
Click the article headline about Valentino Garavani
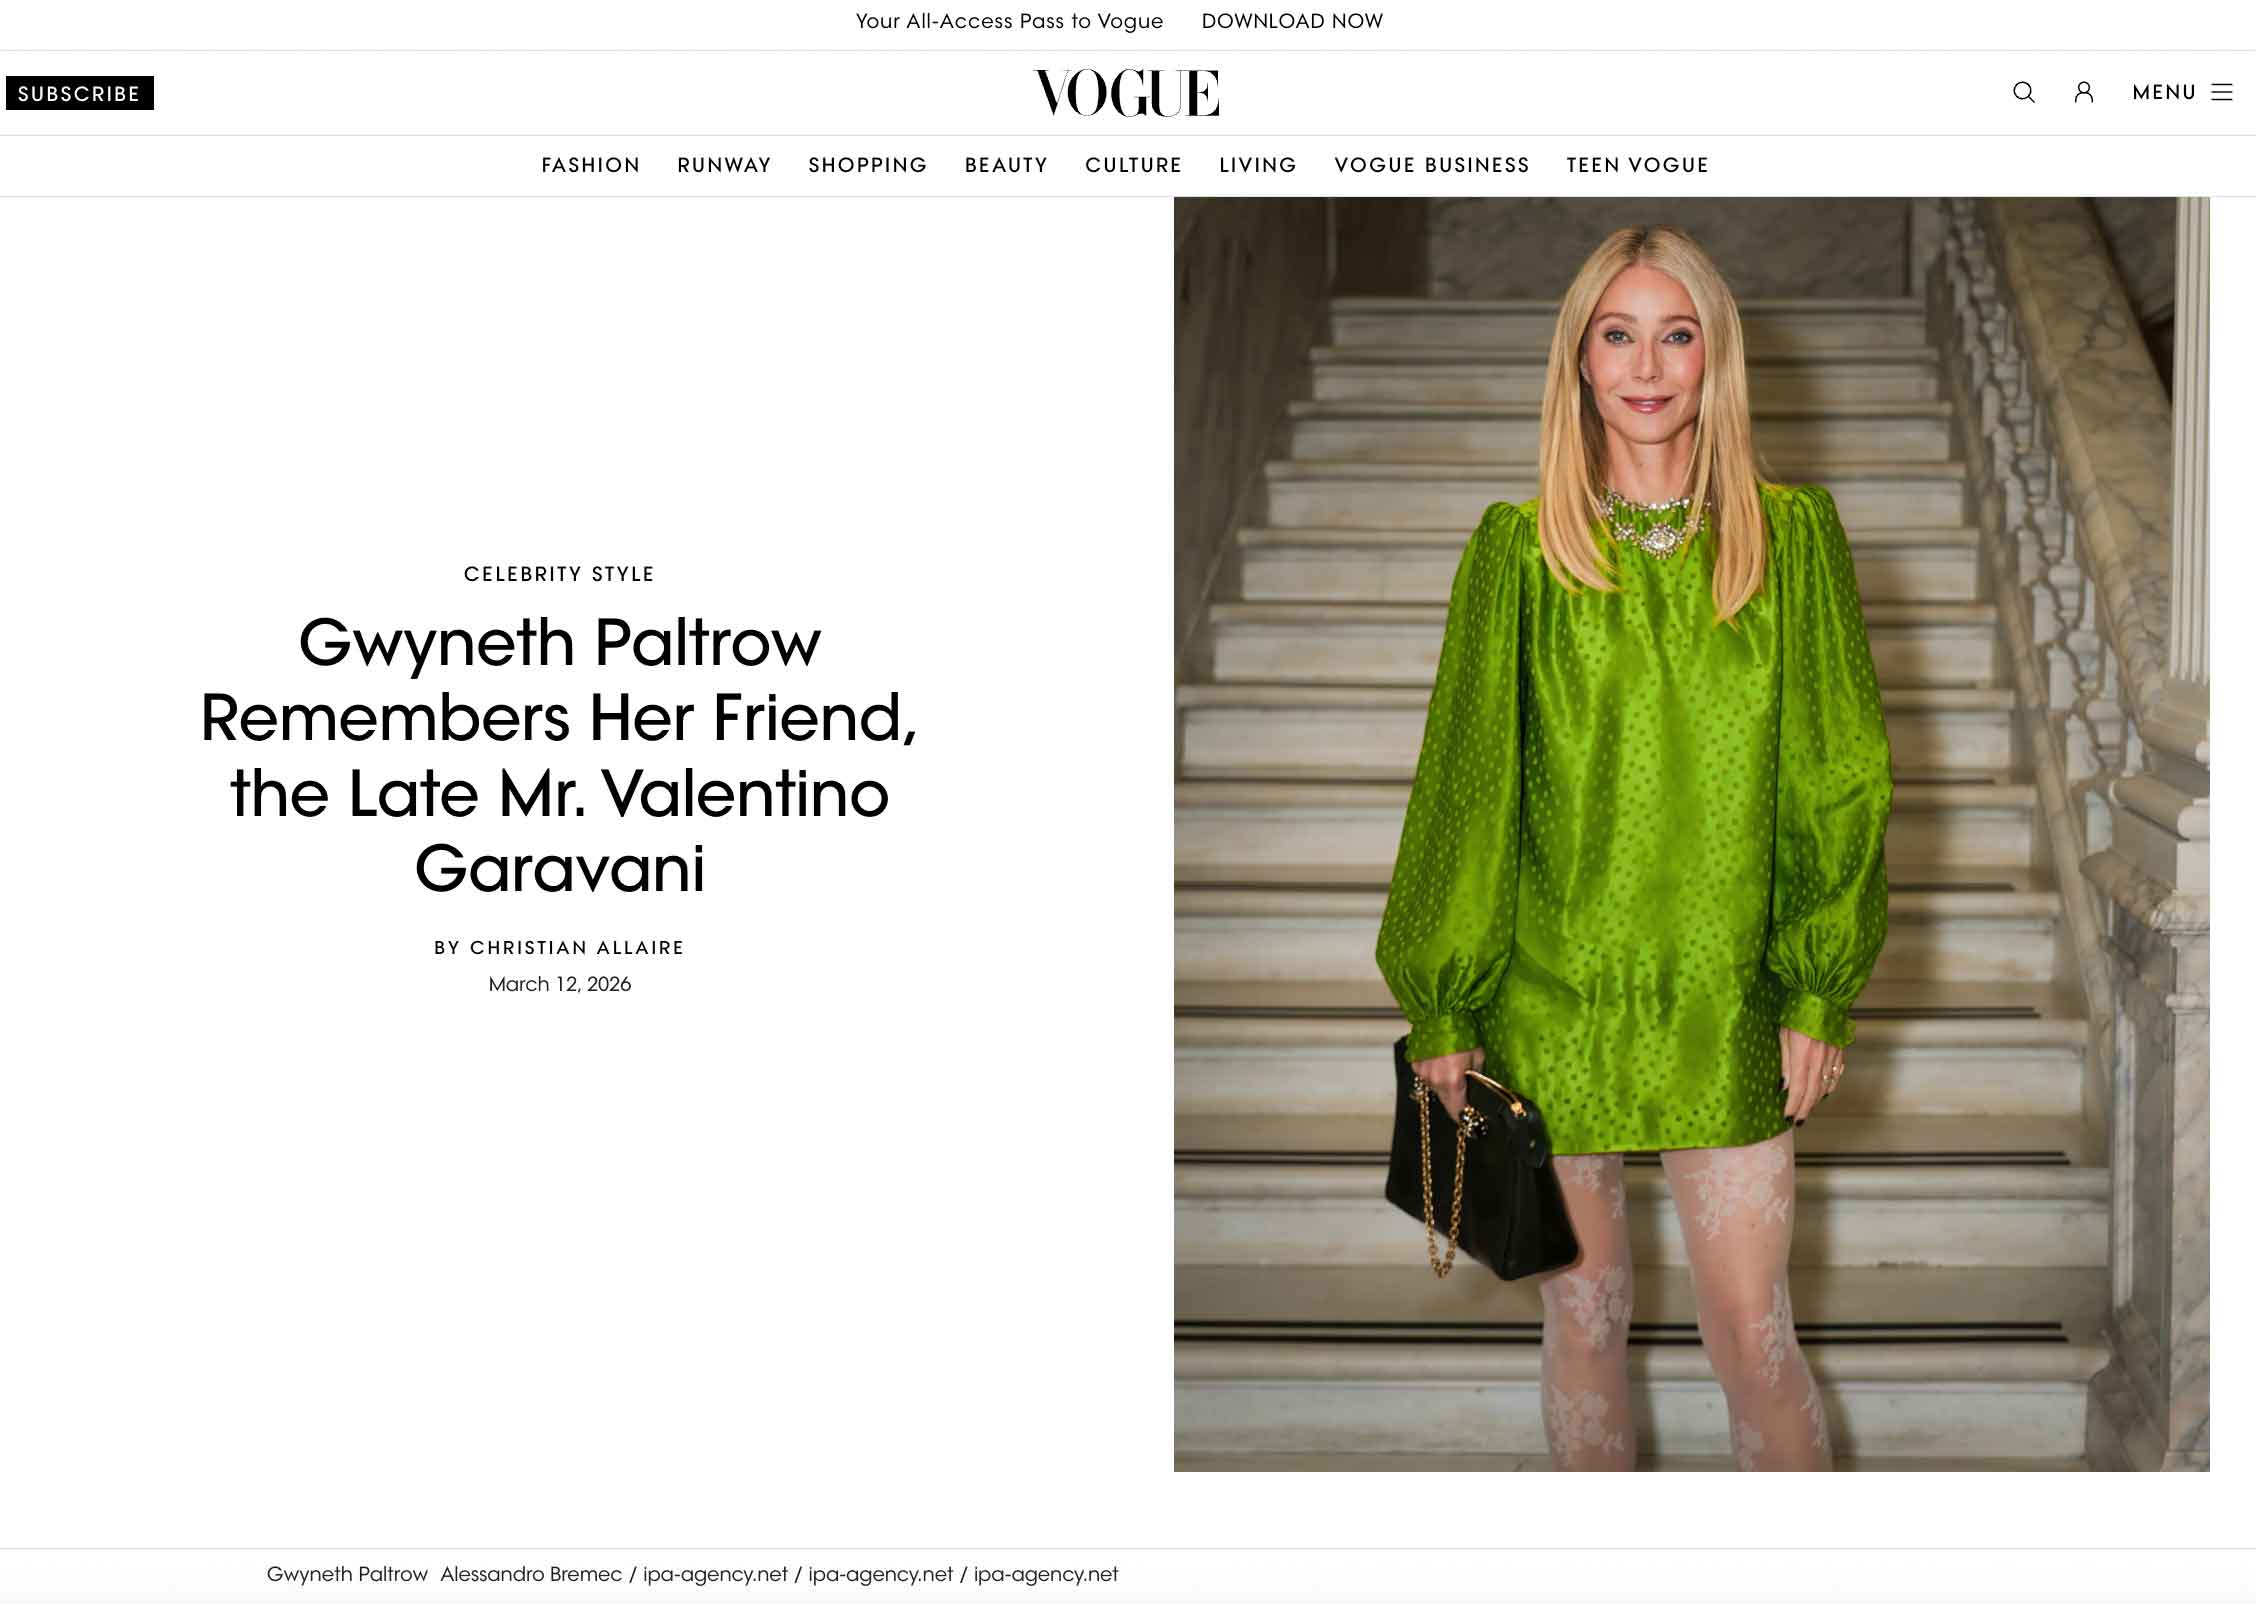pyautogui.click(x=559, y=755)
